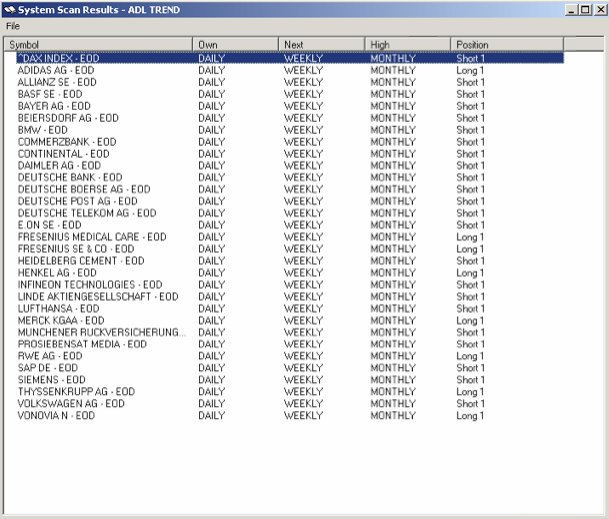
Task: Click Long 1 position for MERCK KGAA
Action: click(x=470, y=320)
